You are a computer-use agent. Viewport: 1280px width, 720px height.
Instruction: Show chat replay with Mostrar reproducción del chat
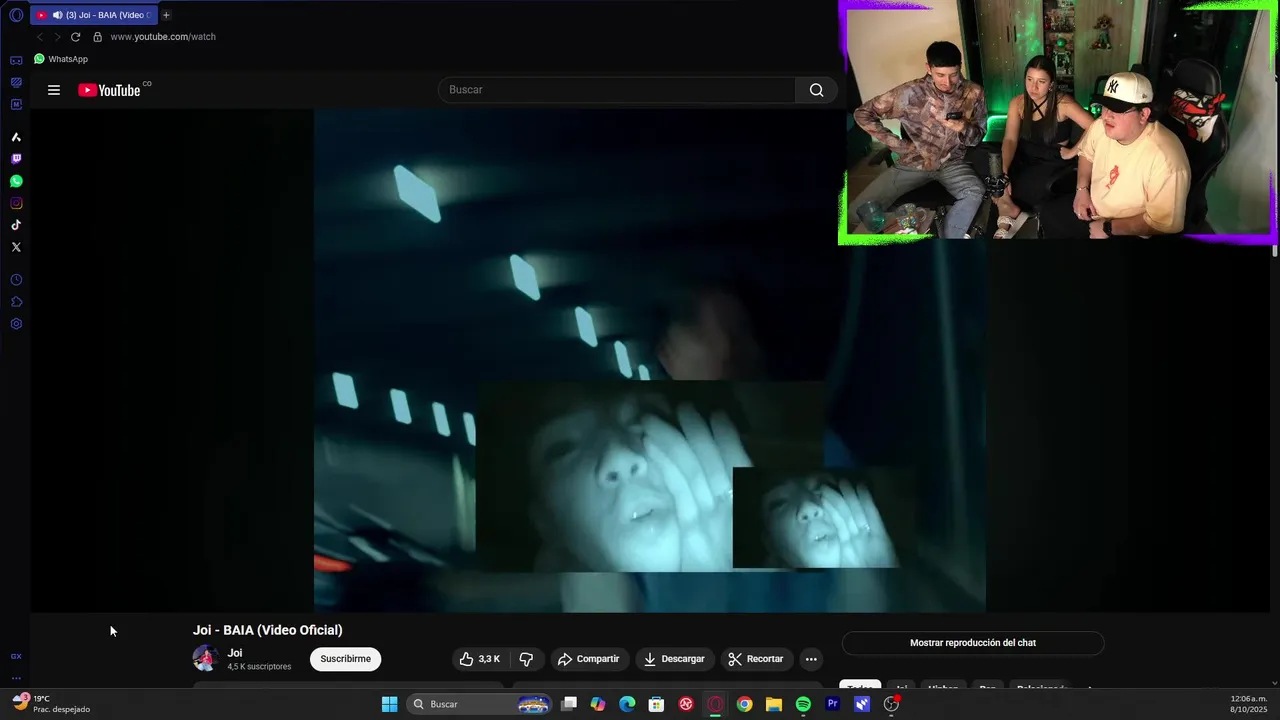click(973, 643)
